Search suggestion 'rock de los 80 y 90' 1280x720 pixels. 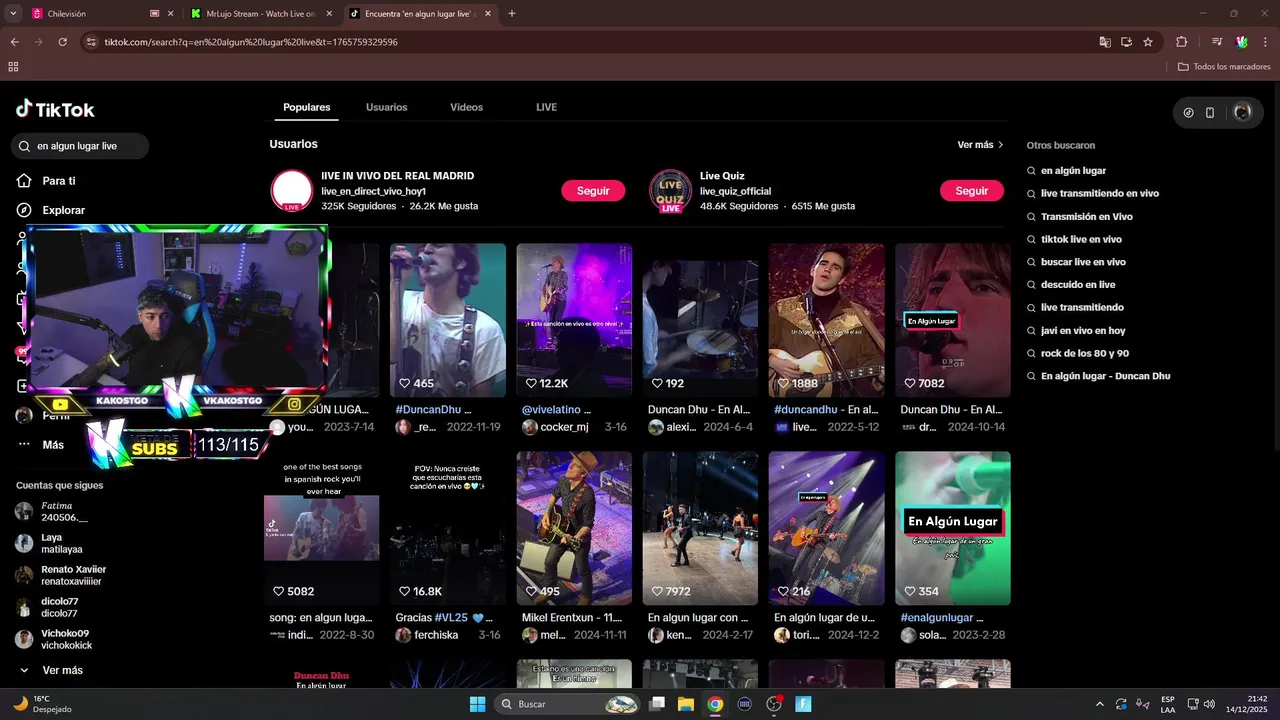(1085, 354)
